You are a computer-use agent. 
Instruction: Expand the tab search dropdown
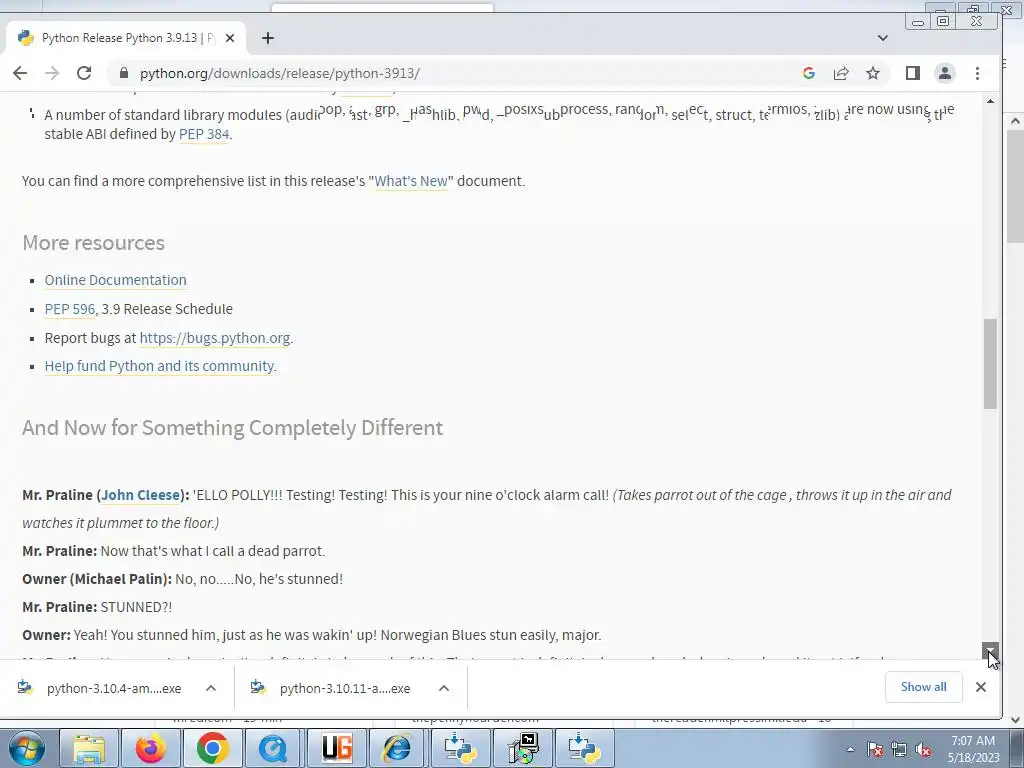(x=883, y=38)
